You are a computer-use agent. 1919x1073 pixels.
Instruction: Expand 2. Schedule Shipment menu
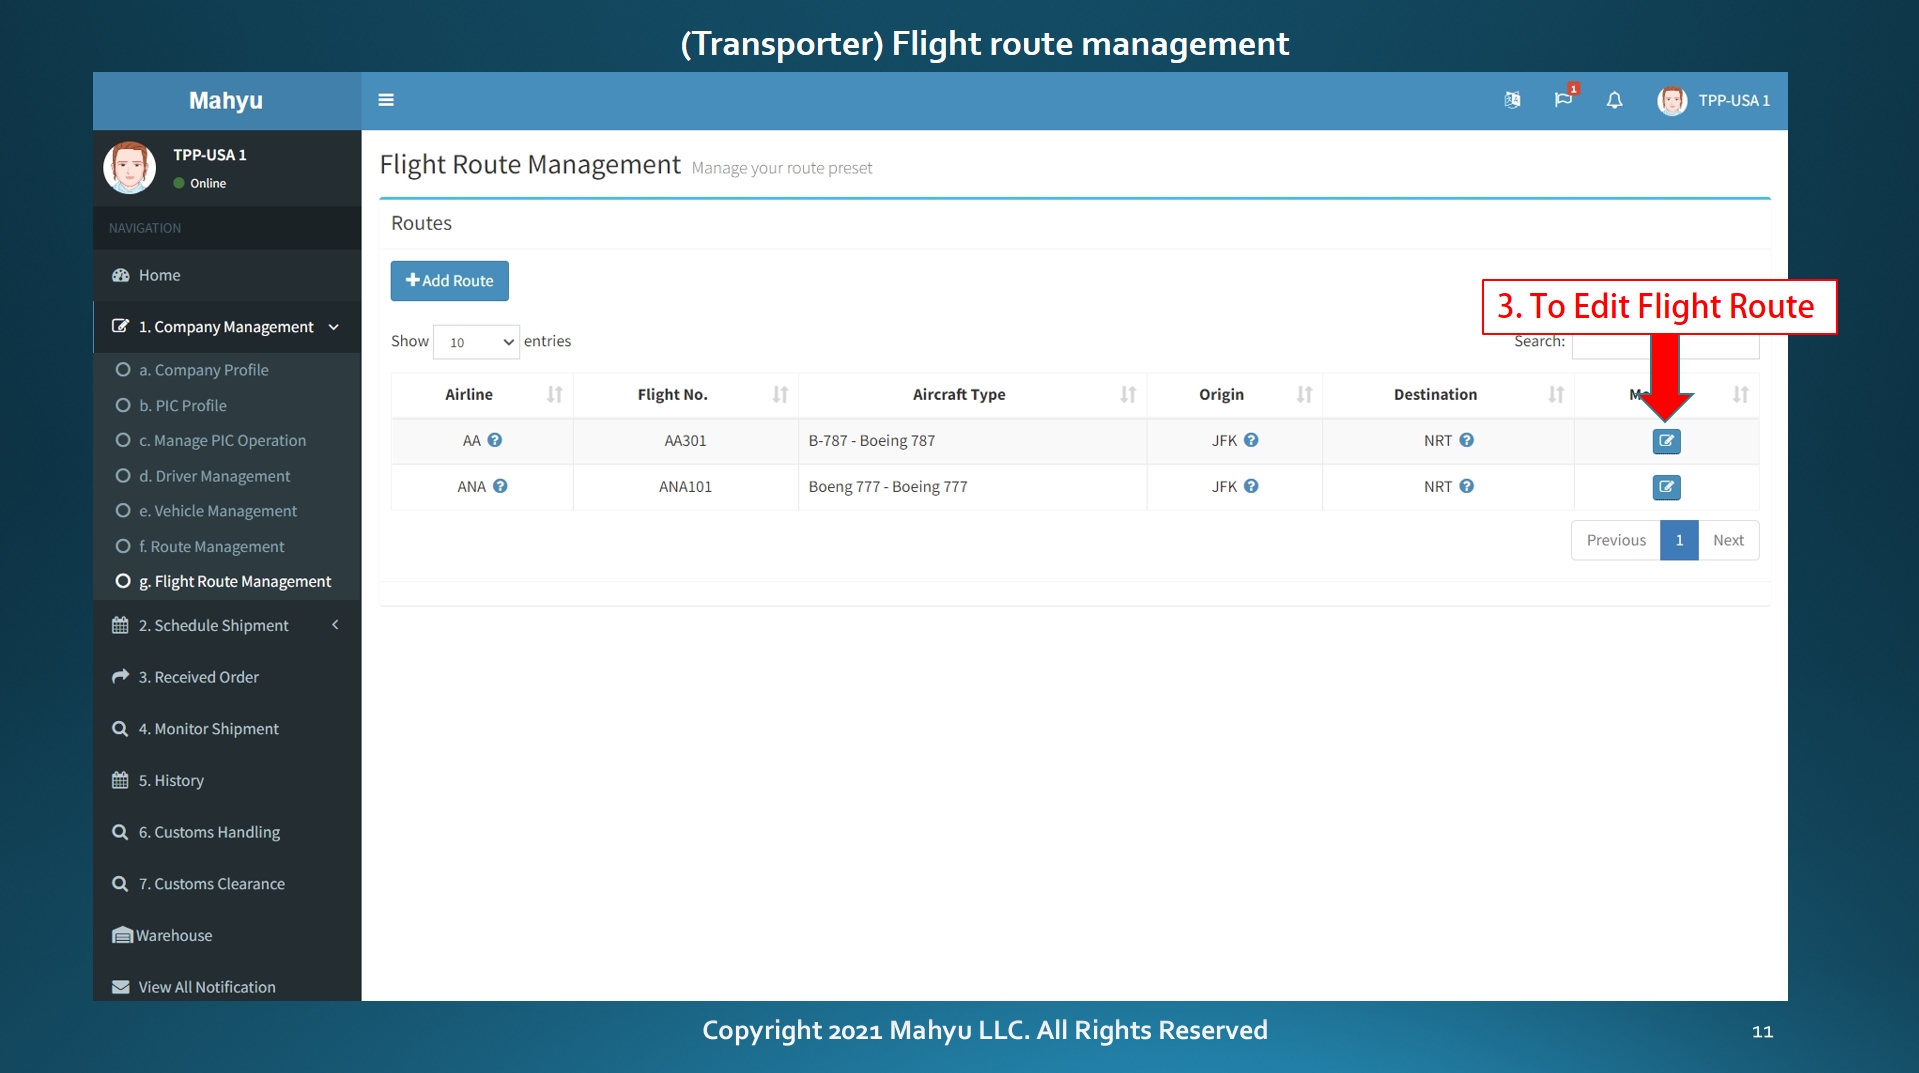pos(227,625)
